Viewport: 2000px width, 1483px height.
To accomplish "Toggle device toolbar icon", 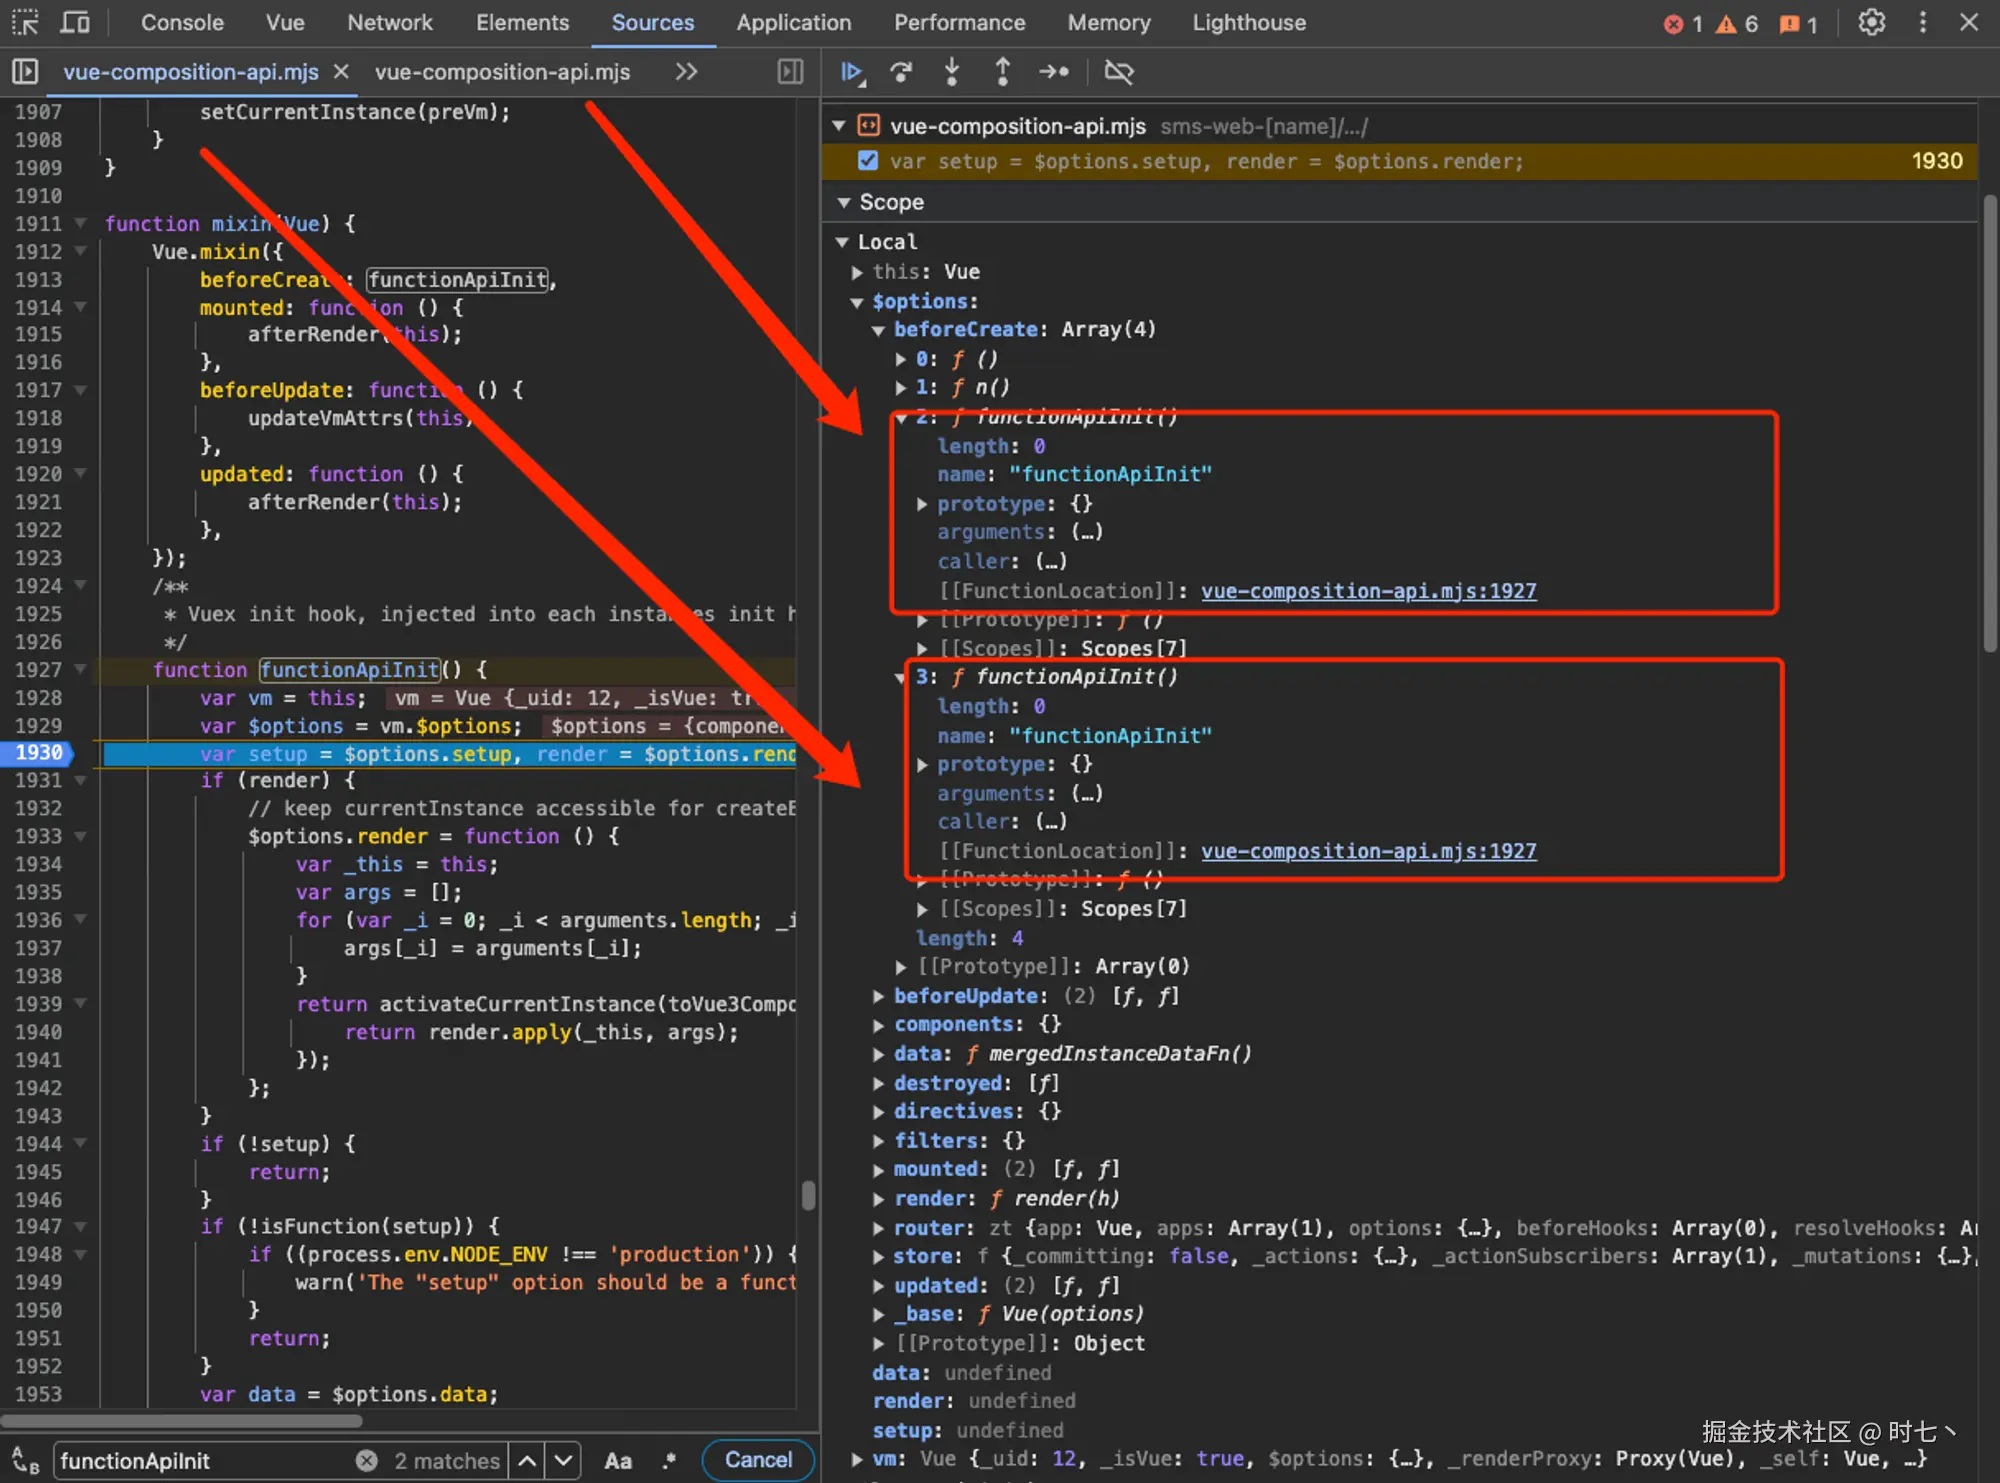I will (75, 22).
